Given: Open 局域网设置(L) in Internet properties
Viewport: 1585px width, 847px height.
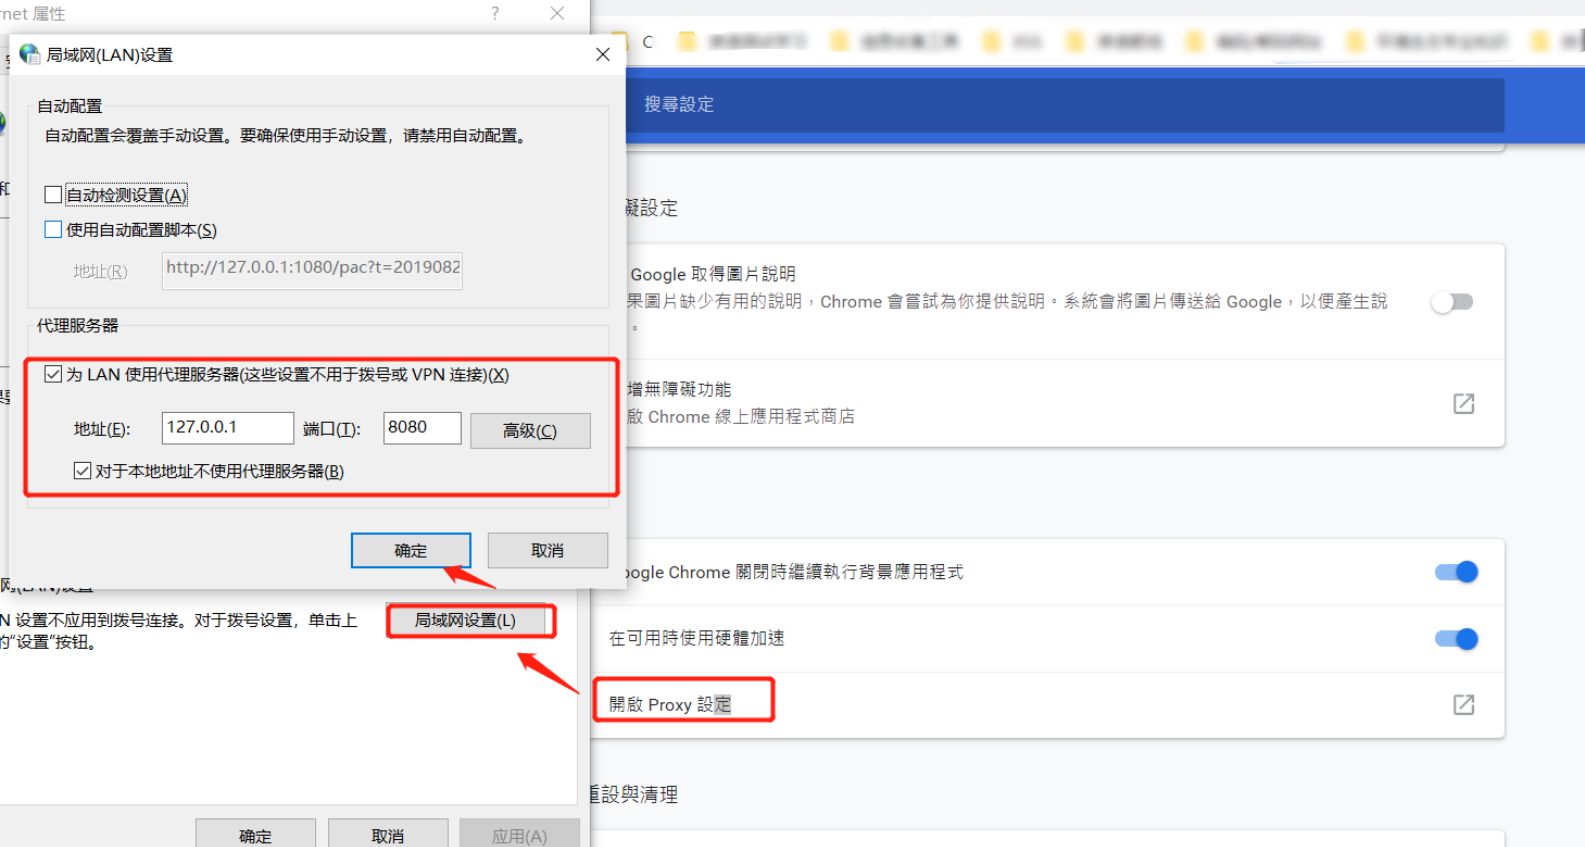Looking at the screenshot, I should pos(466,620).
